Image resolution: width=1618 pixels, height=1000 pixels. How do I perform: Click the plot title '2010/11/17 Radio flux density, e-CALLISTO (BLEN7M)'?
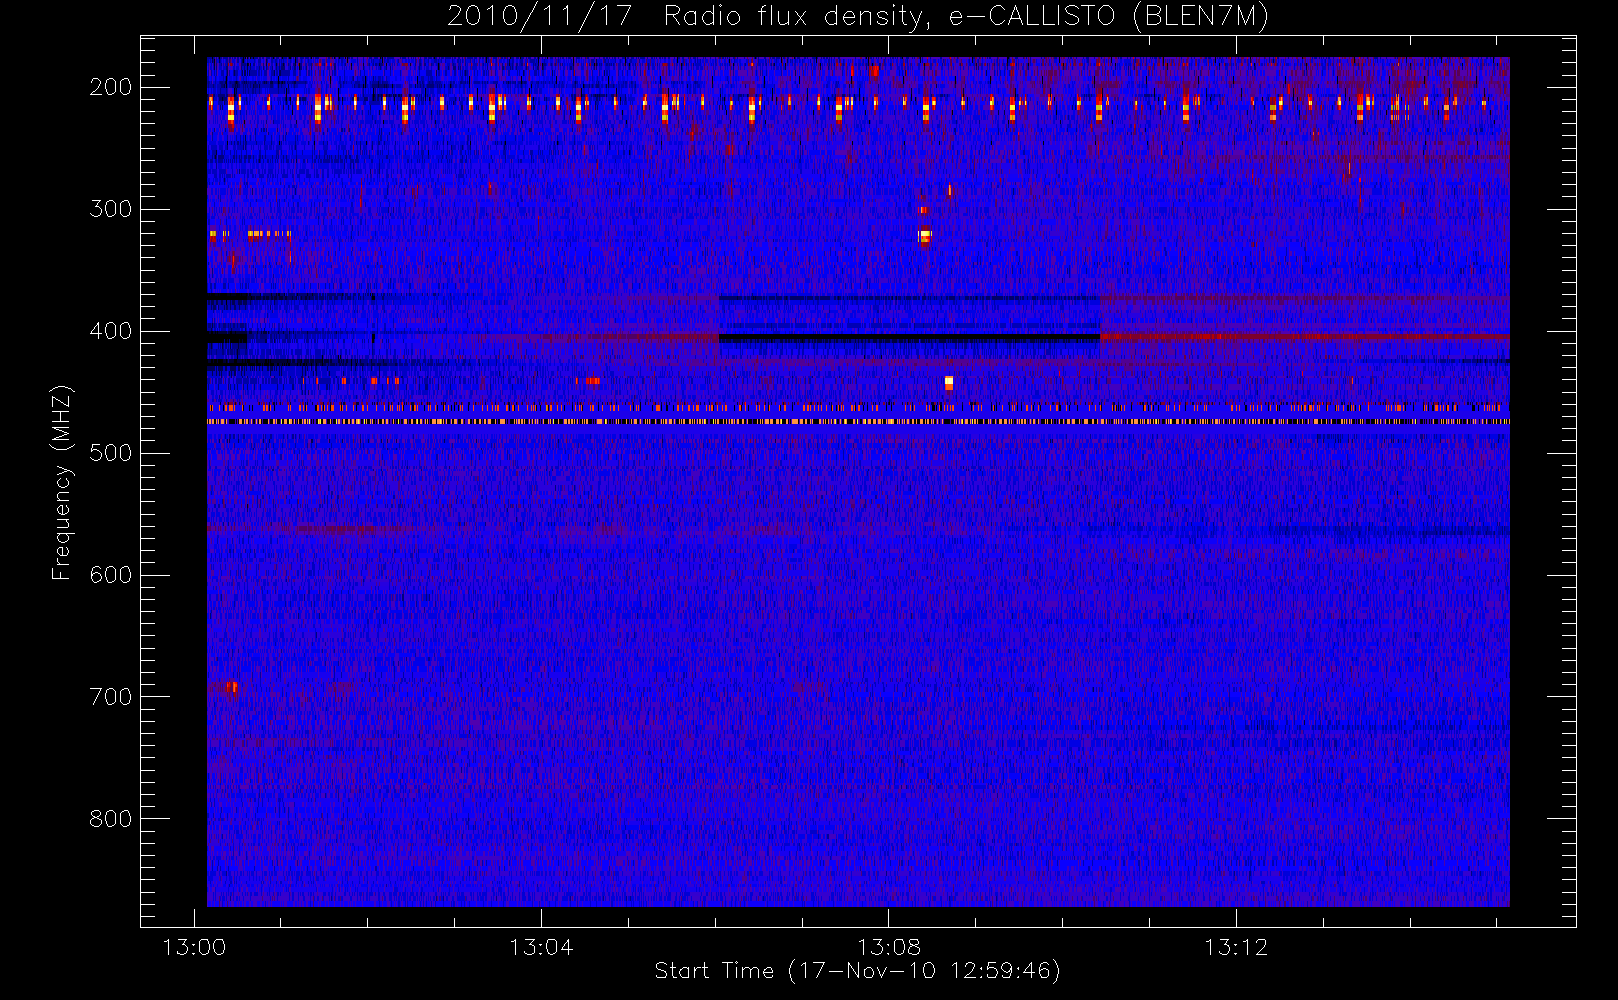858,16
